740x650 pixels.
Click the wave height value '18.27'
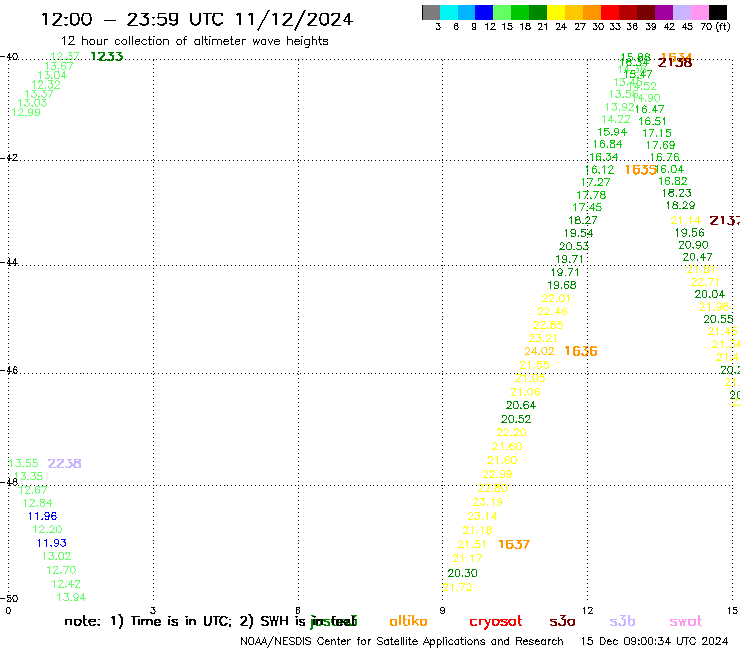pyautogui.click(x=583, y=220)
